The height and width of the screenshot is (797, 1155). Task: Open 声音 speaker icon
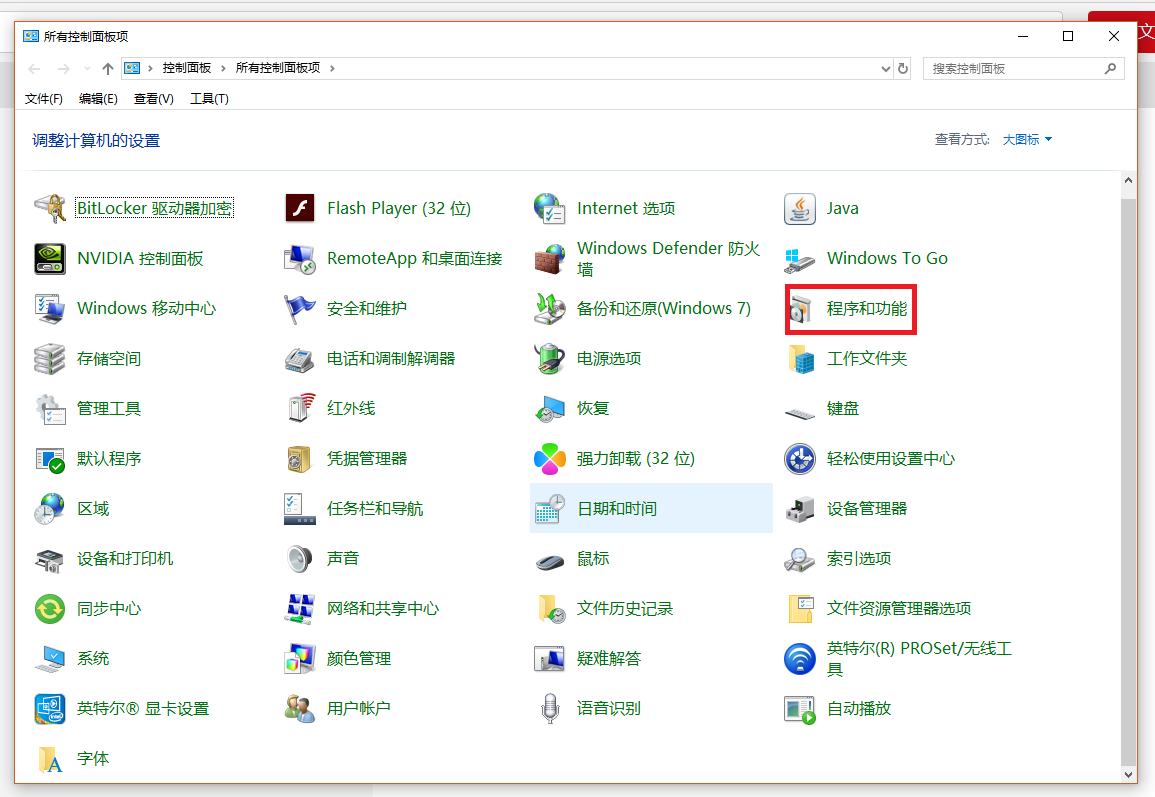click(x=300, y=559)
